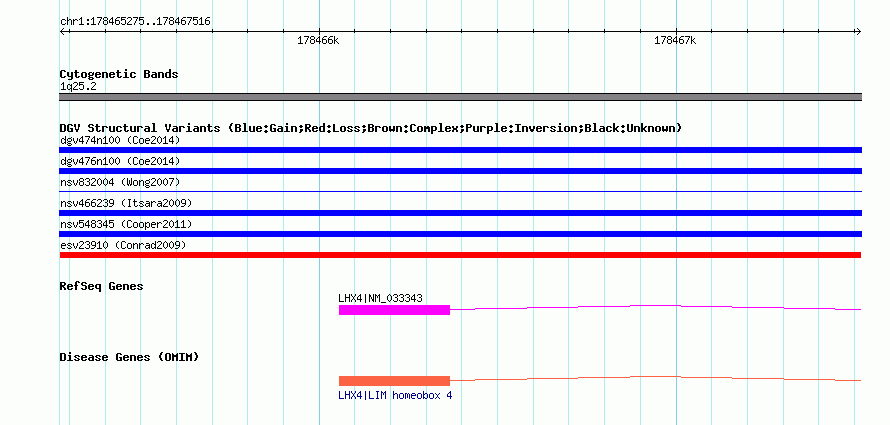Image resolution: width=890 pixels, height=425 pixels.
Task: Click the nsv466239 (Itsara2009) variant label
Action: 126,203
